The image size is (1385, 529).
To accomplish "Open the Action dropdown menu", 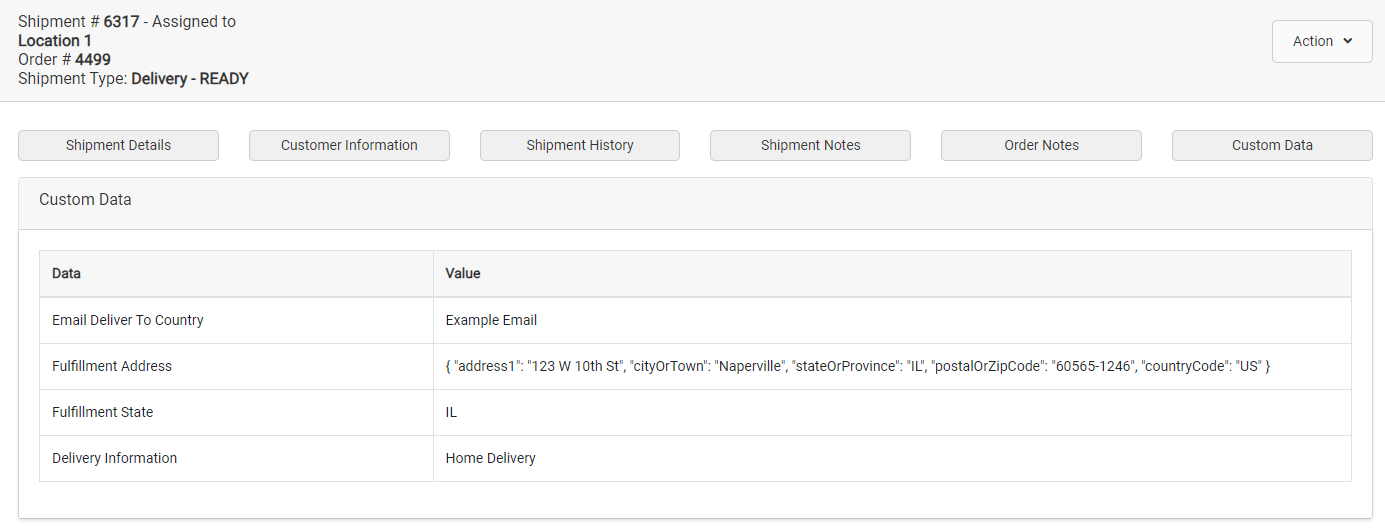I will pos(1322,41).
